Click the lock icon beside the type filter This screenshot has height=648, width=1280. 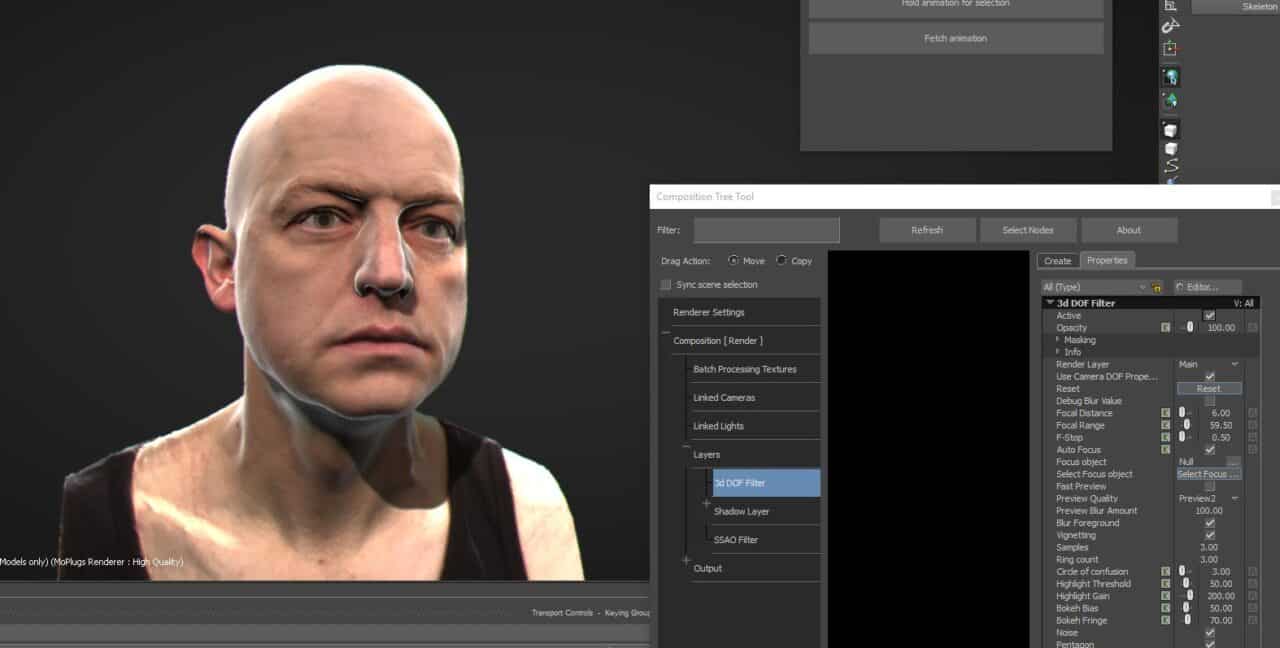click(x=1156, y=287)
